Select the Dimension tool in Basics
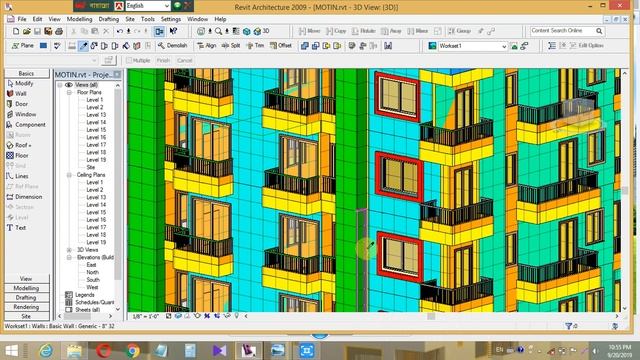 24,197
